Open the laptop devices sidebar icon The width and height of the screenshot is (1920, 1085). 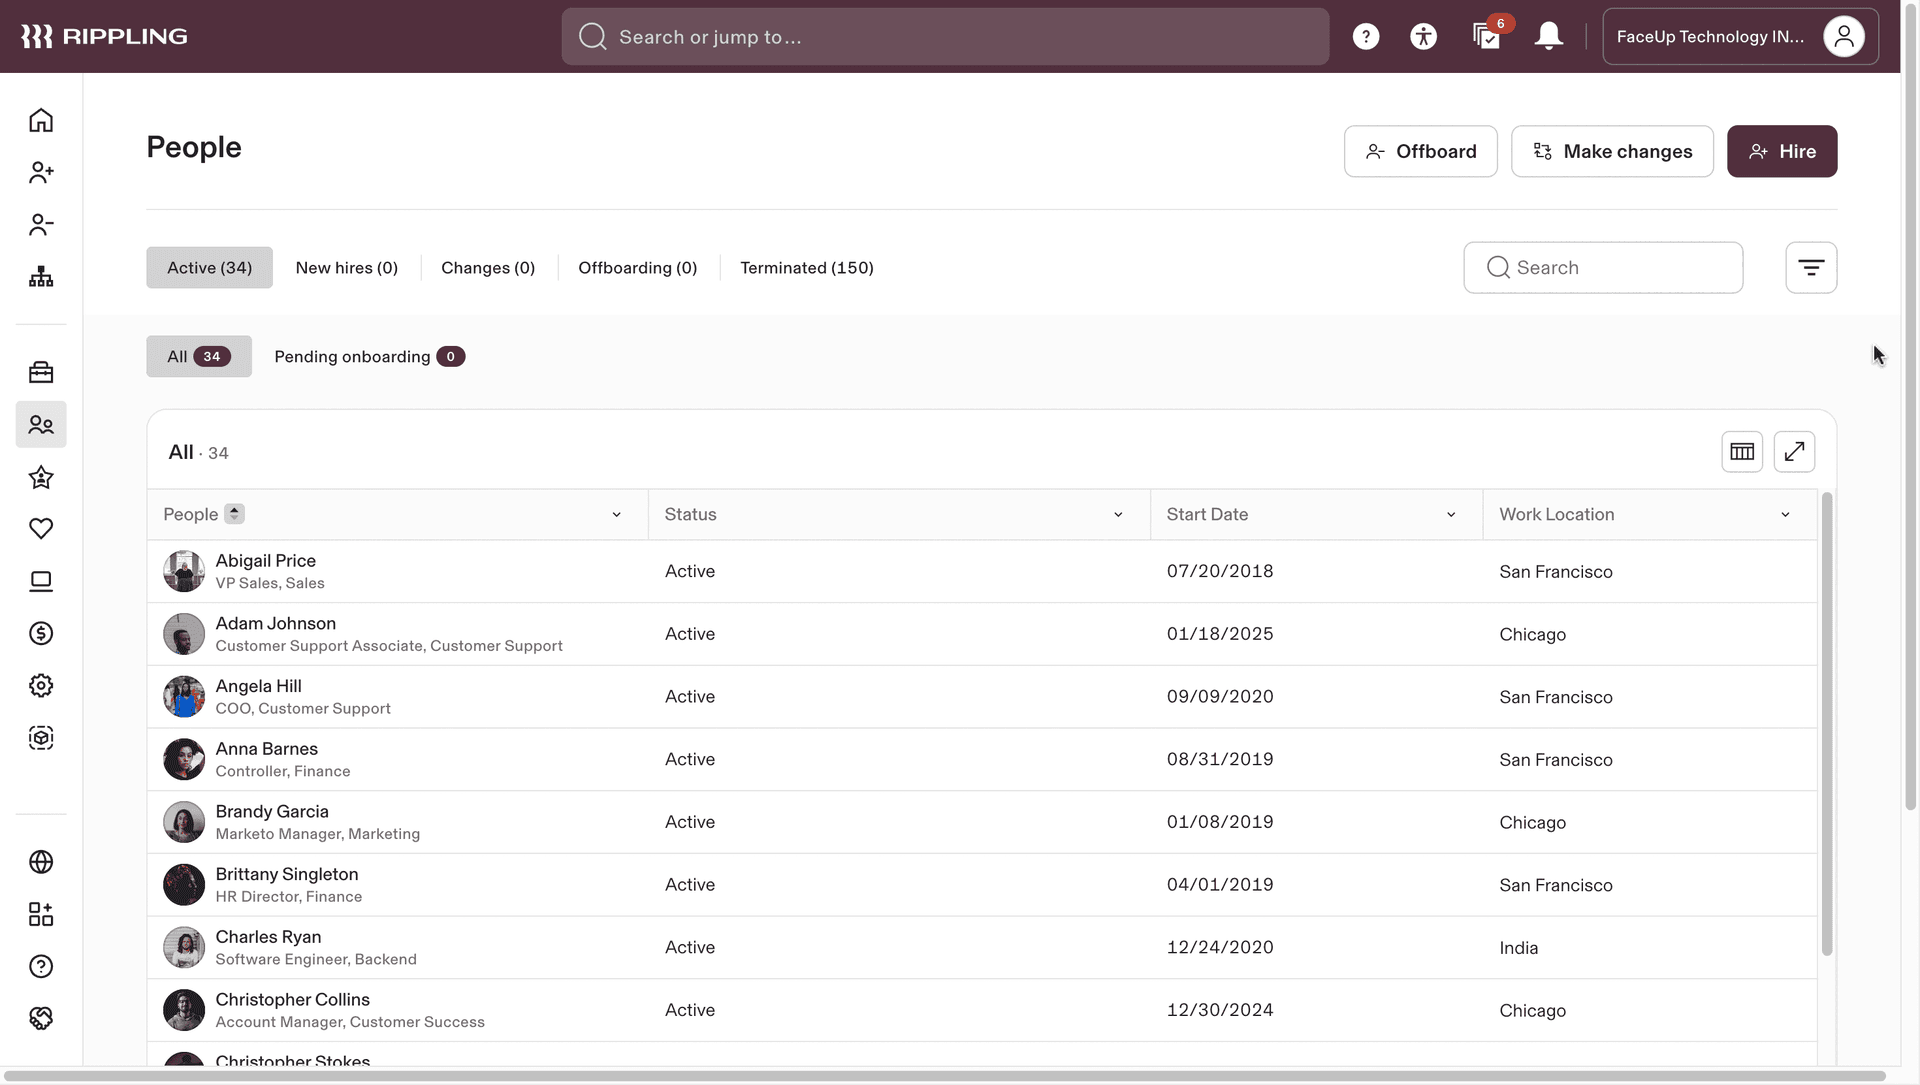click(x=41, y=581)
